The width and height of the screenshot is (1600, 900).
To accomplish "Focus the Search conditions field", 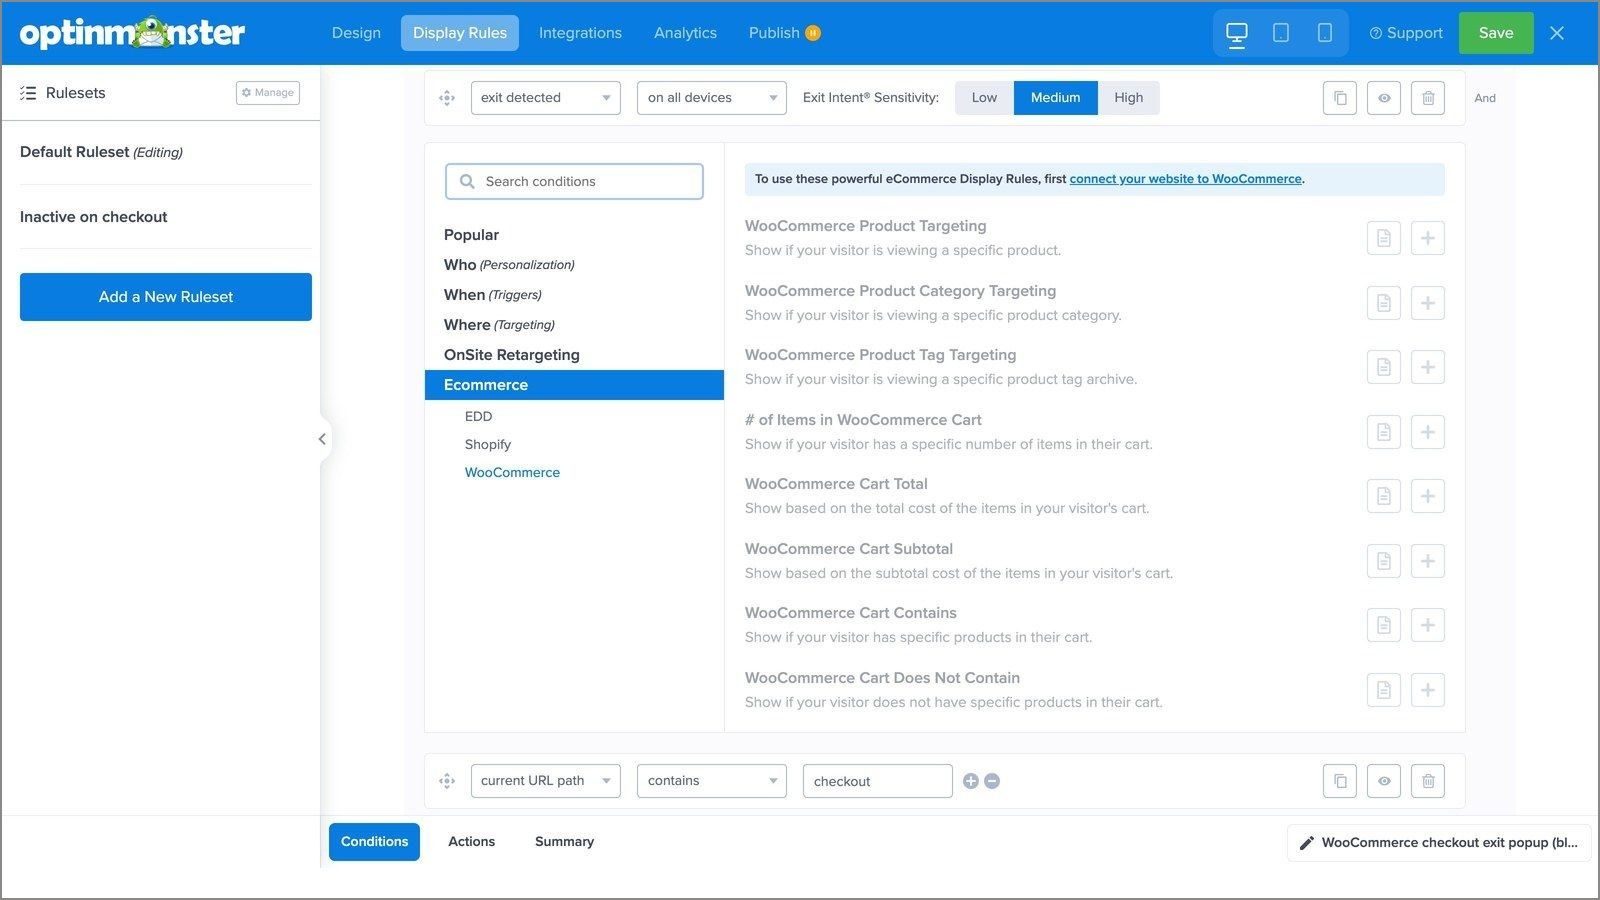I will (x=574, y=182).
